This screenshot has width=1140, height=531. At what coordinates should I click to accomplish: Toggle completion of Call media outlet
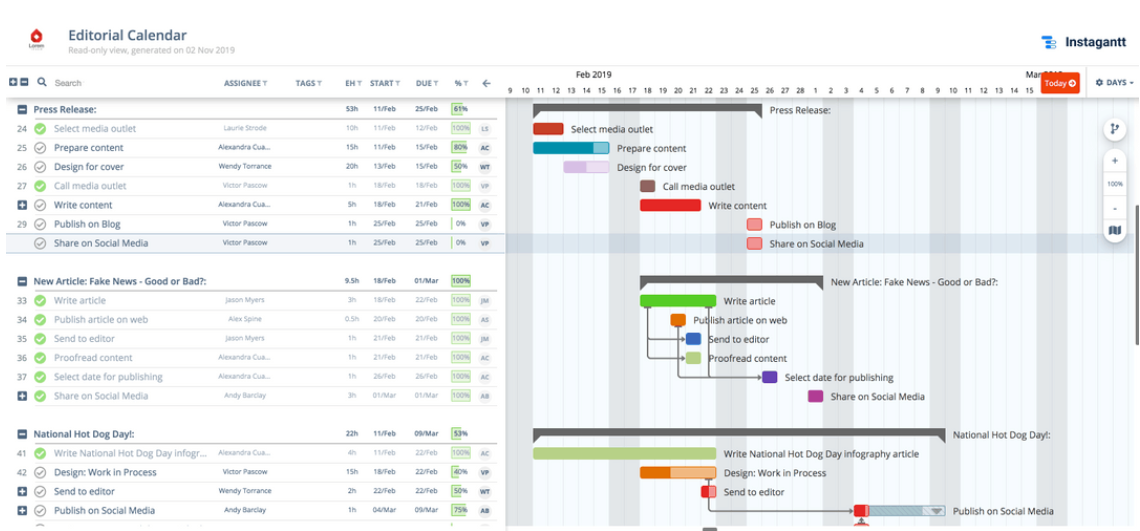pos(40,185)
